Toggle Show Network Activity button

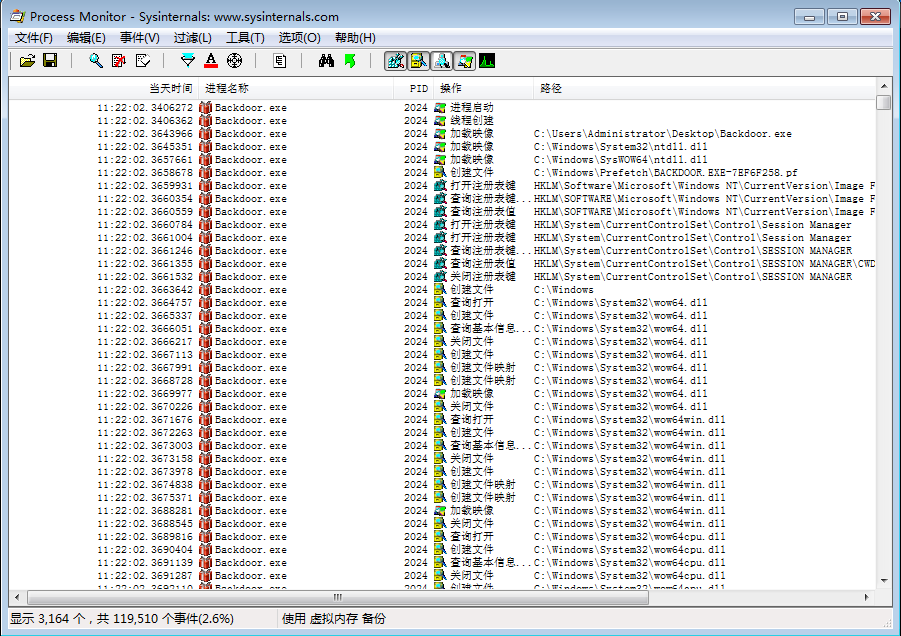coord(441,61)
